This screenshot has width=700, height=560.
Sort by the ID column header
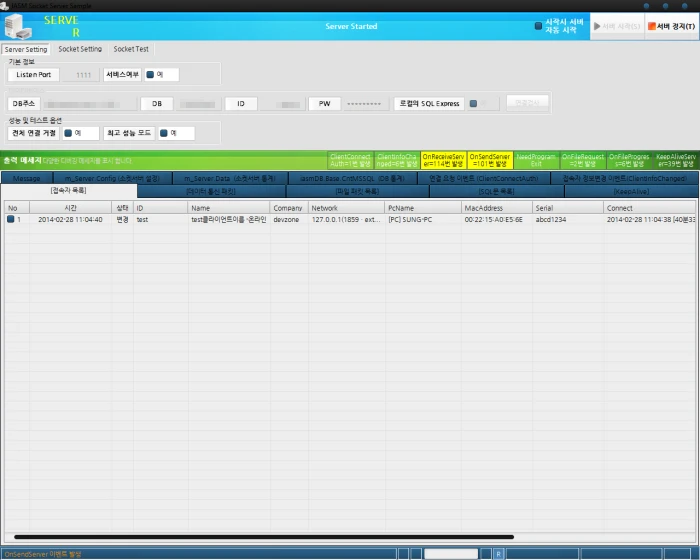160,208
